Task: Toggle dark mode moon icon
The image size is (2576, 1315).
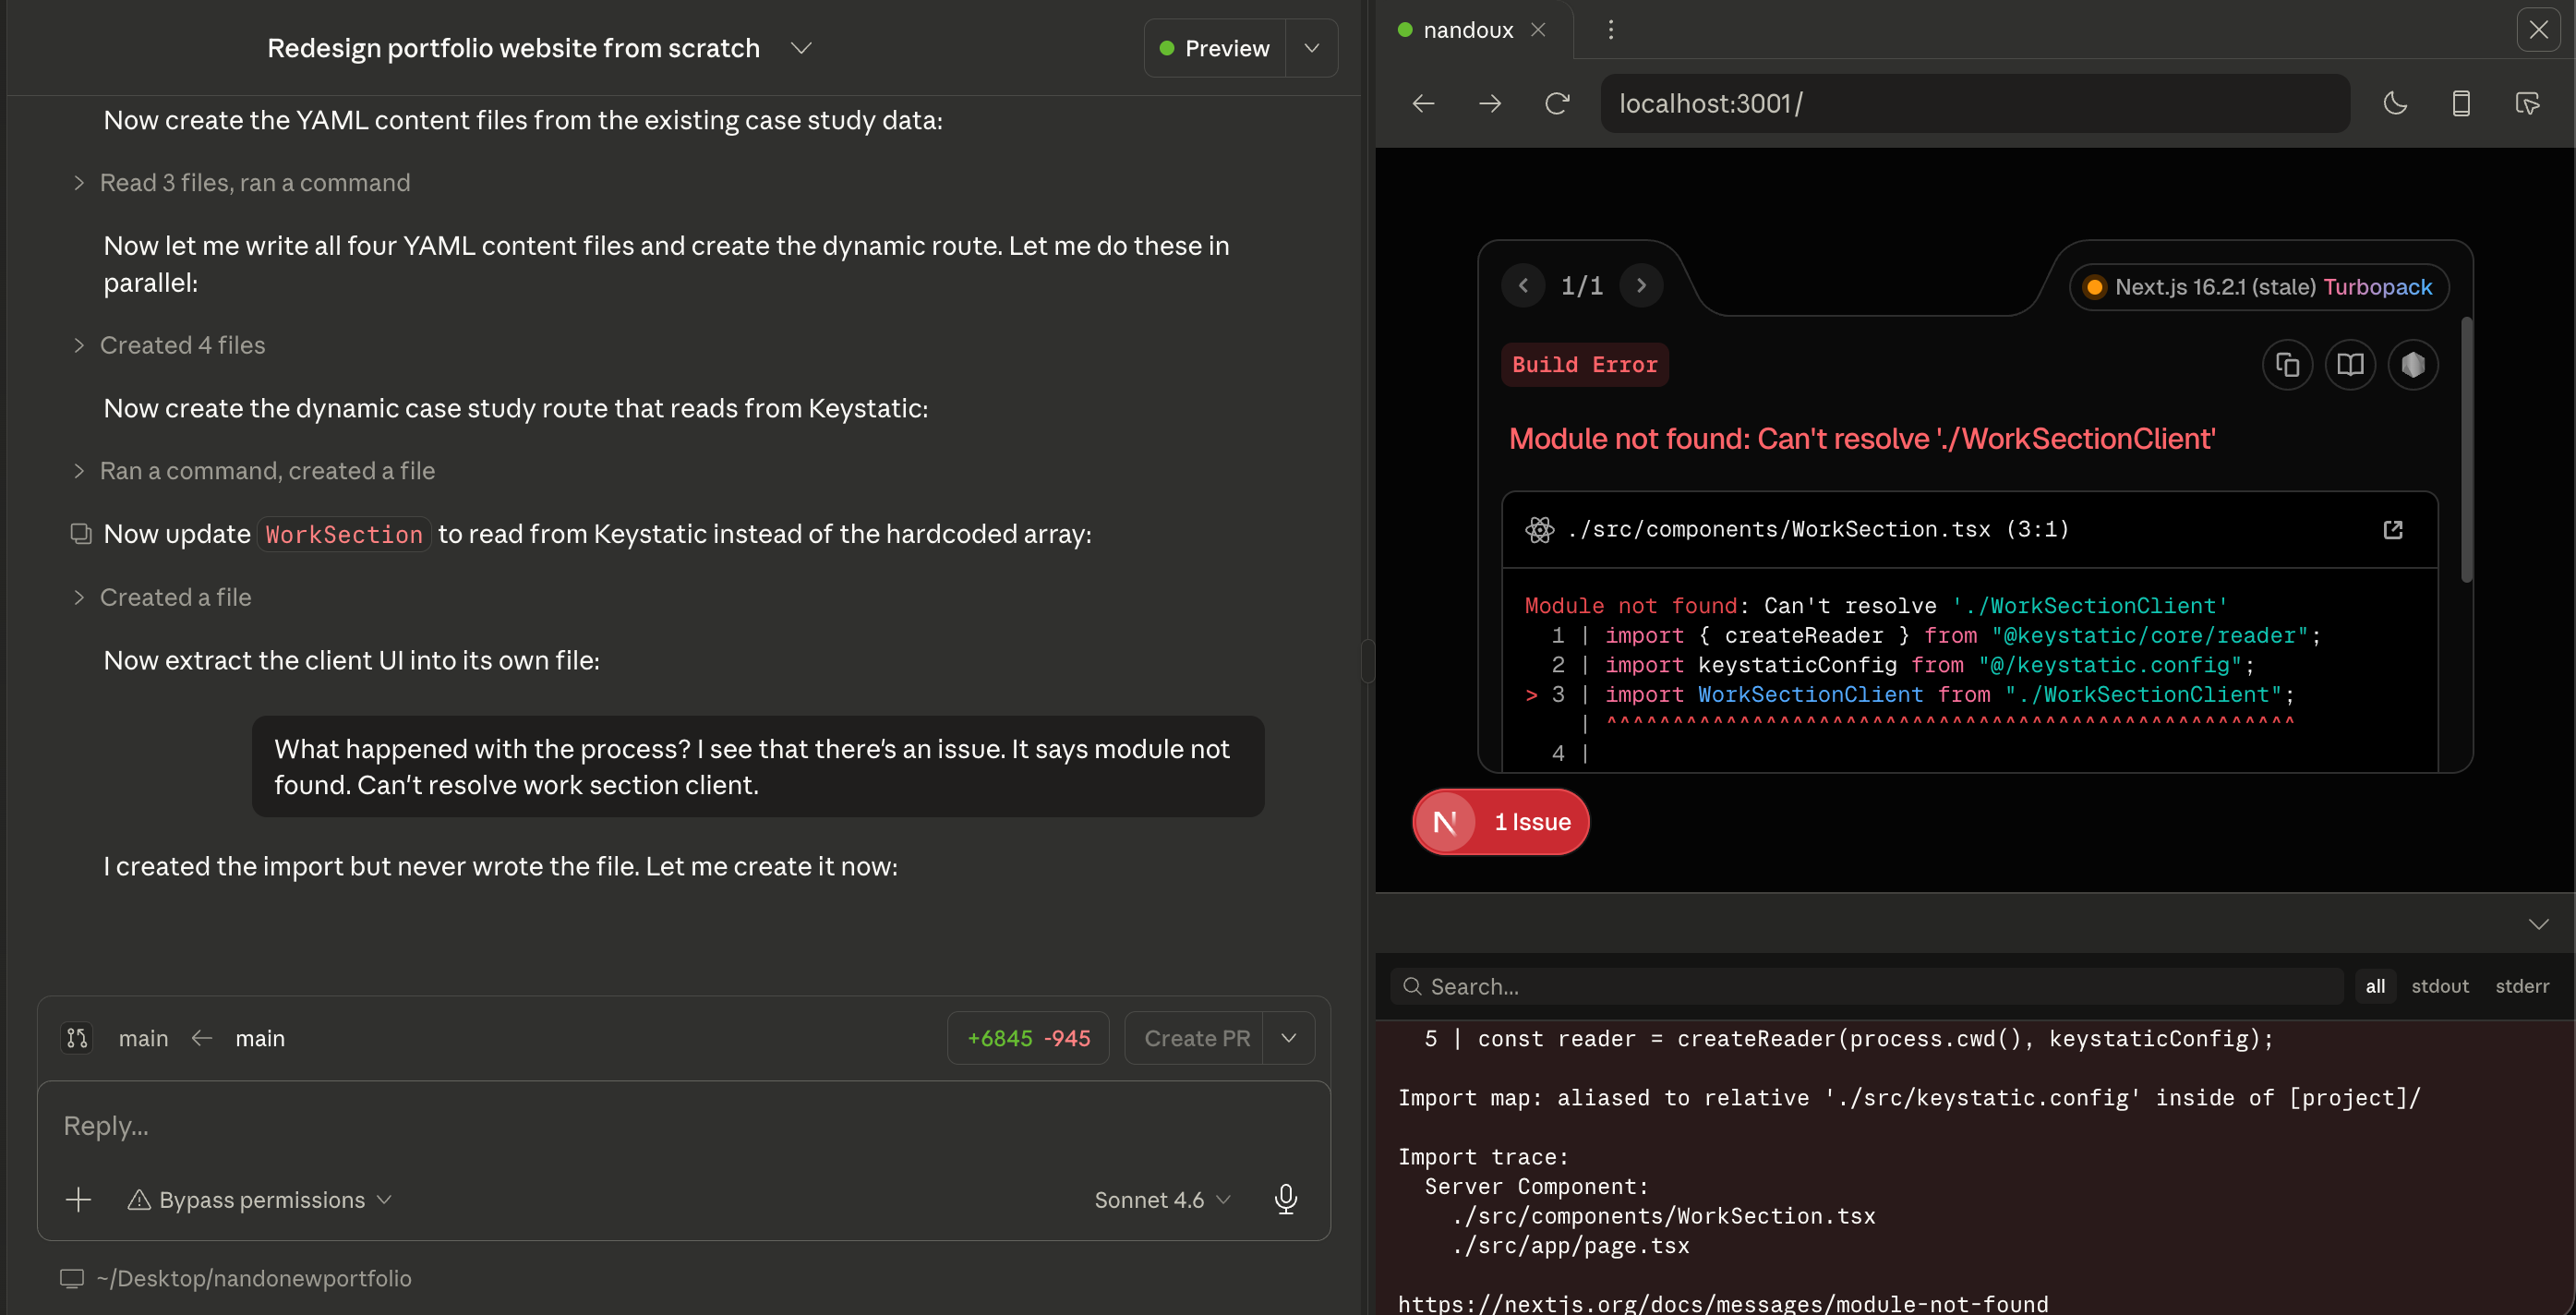Action: tap(2395, 103)
